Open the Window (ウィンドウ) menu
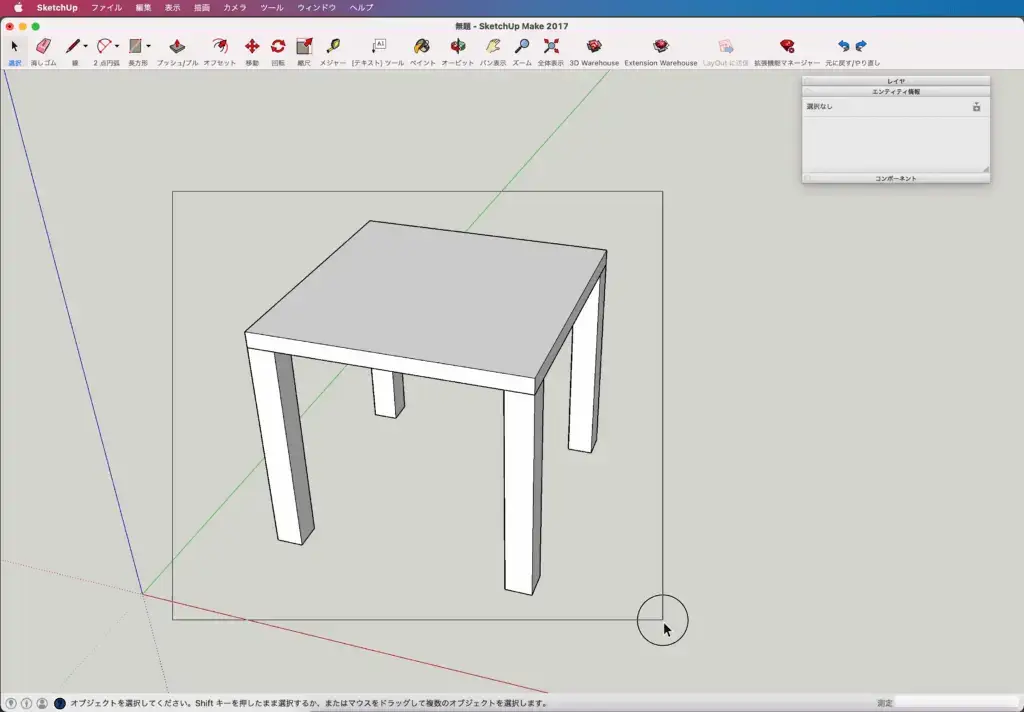This screenshot has width=1024, height=712. (x=316, y=8)
